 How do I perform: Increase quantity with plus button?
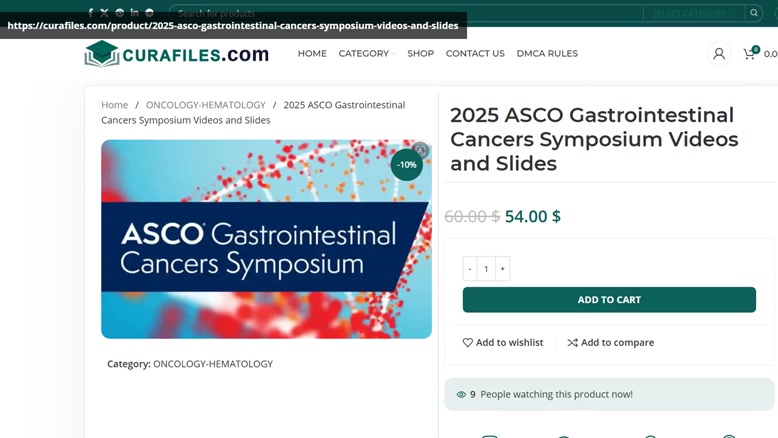tap(502, 269)
